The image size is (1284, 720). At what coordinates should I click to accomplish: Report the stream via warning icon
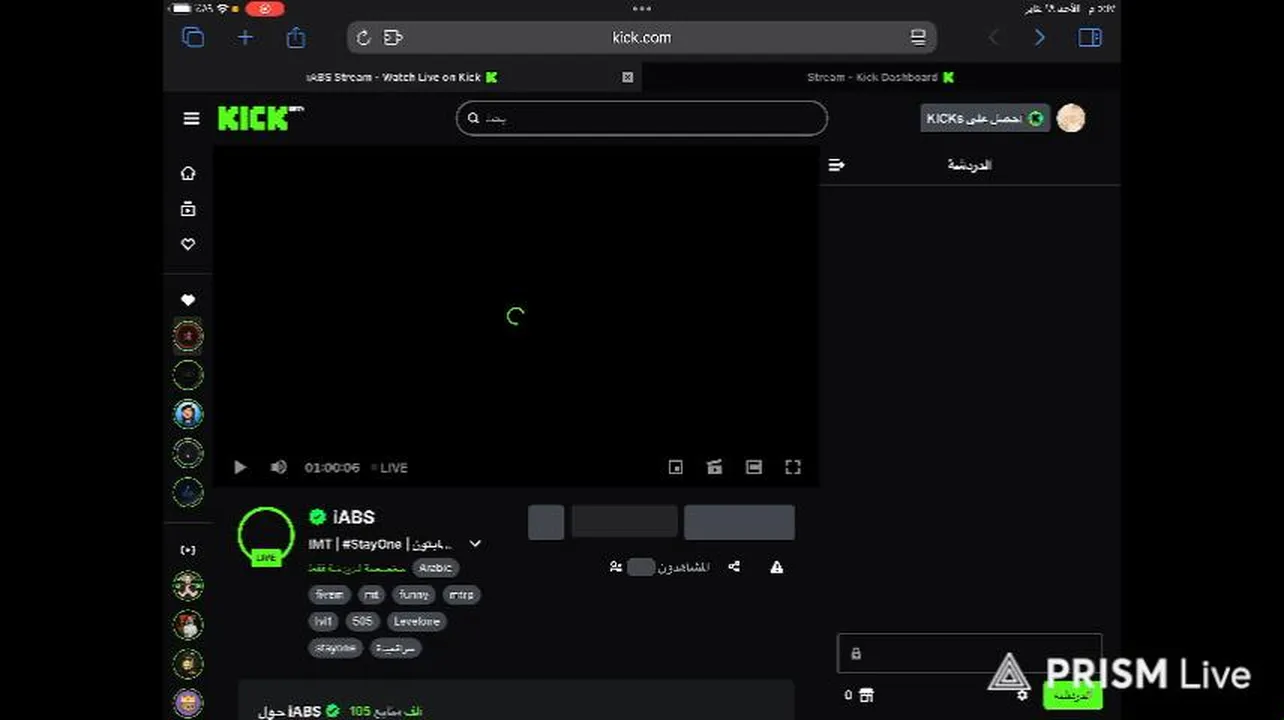click(x=777, y=567)
